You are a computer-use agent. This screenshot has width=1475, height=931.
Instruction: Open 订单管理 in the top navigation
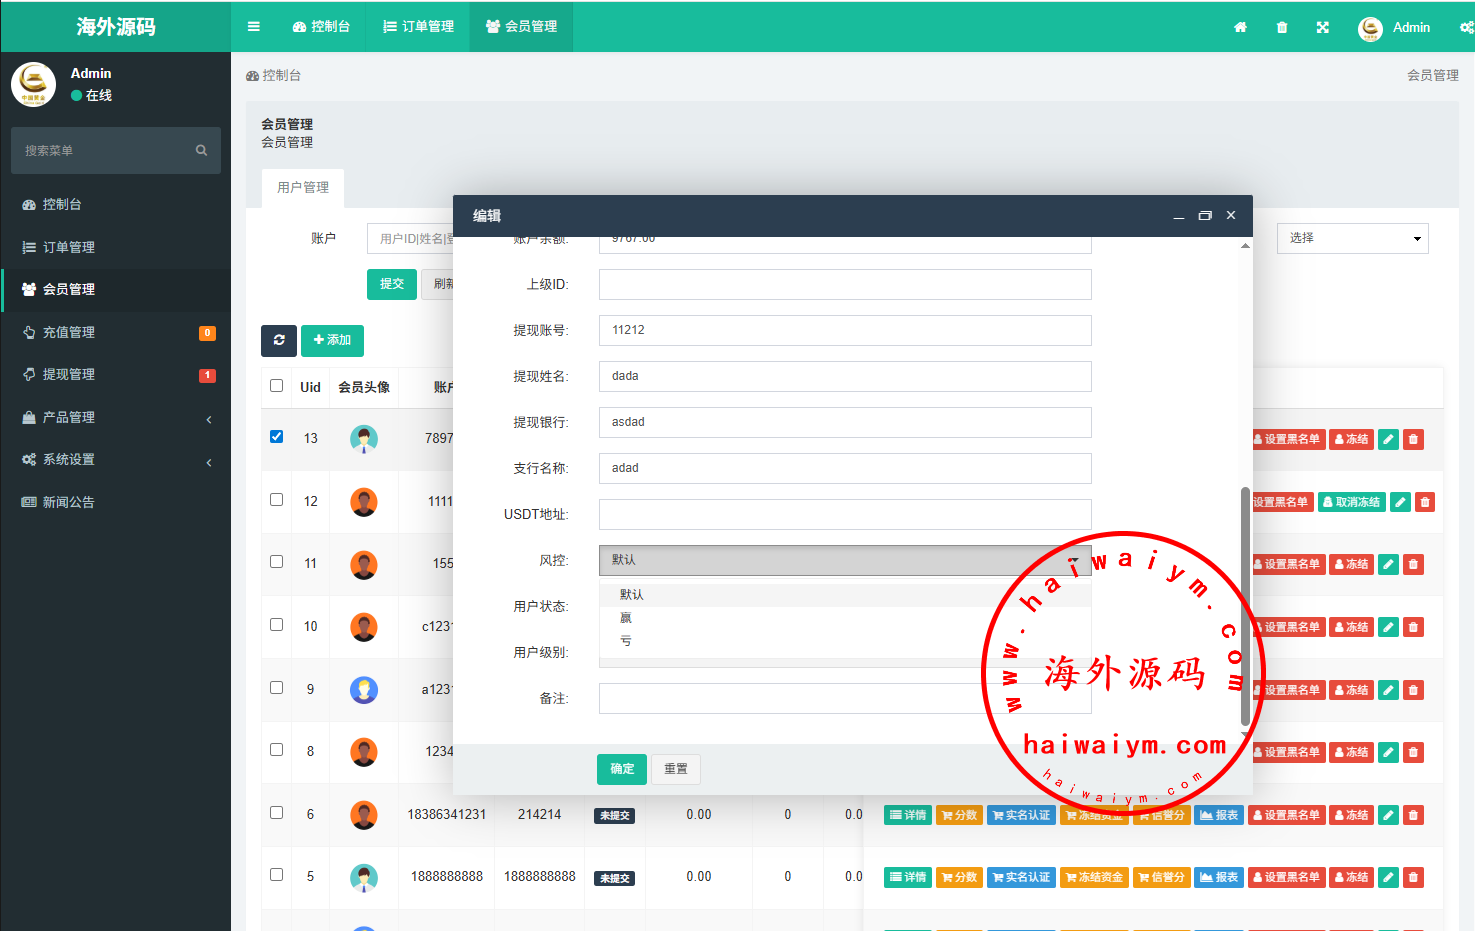pyautogui.click(x=419, y=27)
